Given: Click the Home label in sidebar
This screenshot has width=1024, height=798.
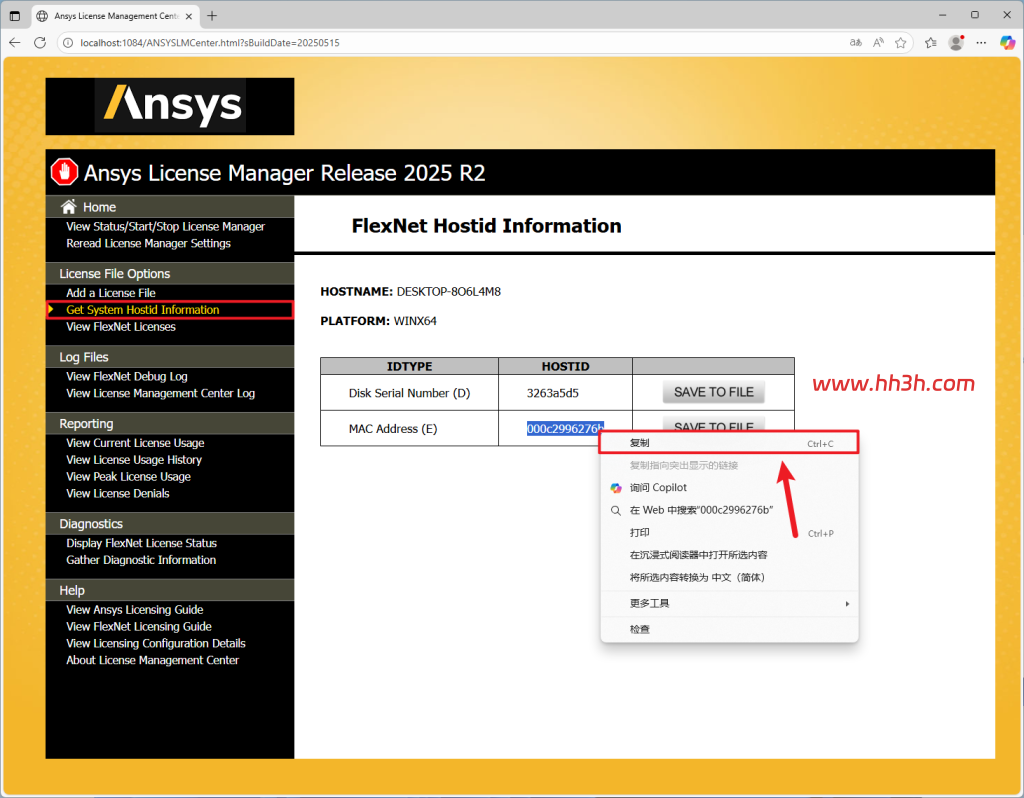Looking at the screenshot, I should (99, 207).
